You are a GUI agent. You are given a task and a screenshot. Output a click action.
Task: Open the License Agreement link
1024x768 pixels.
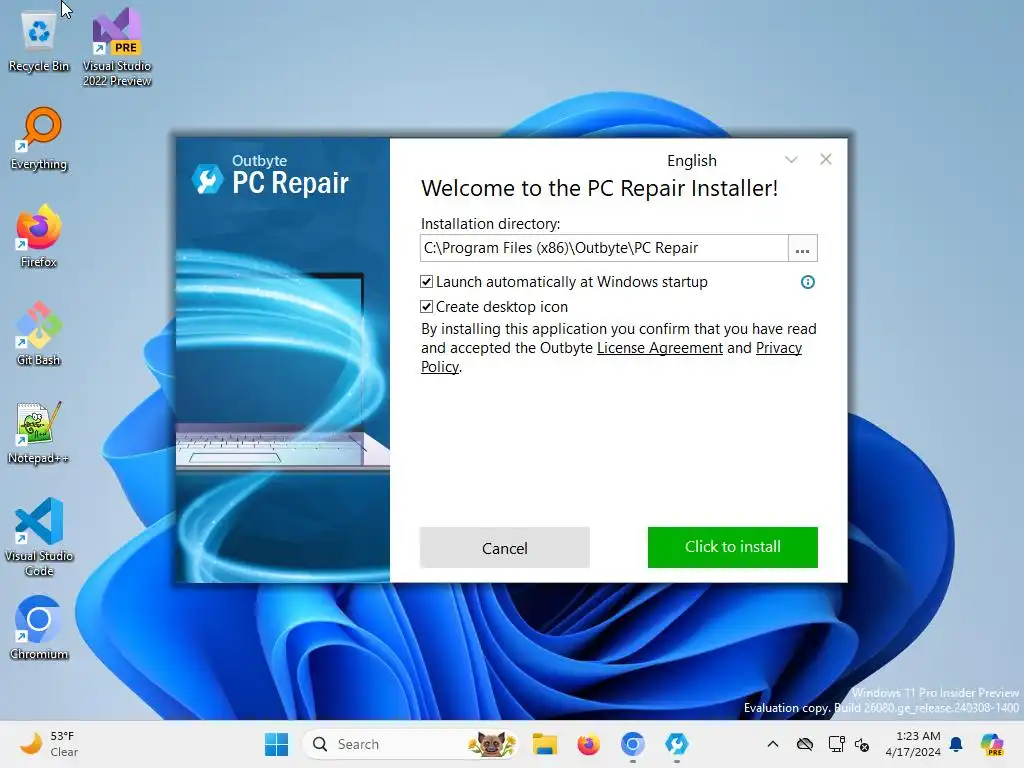click(x=660, y=348)
